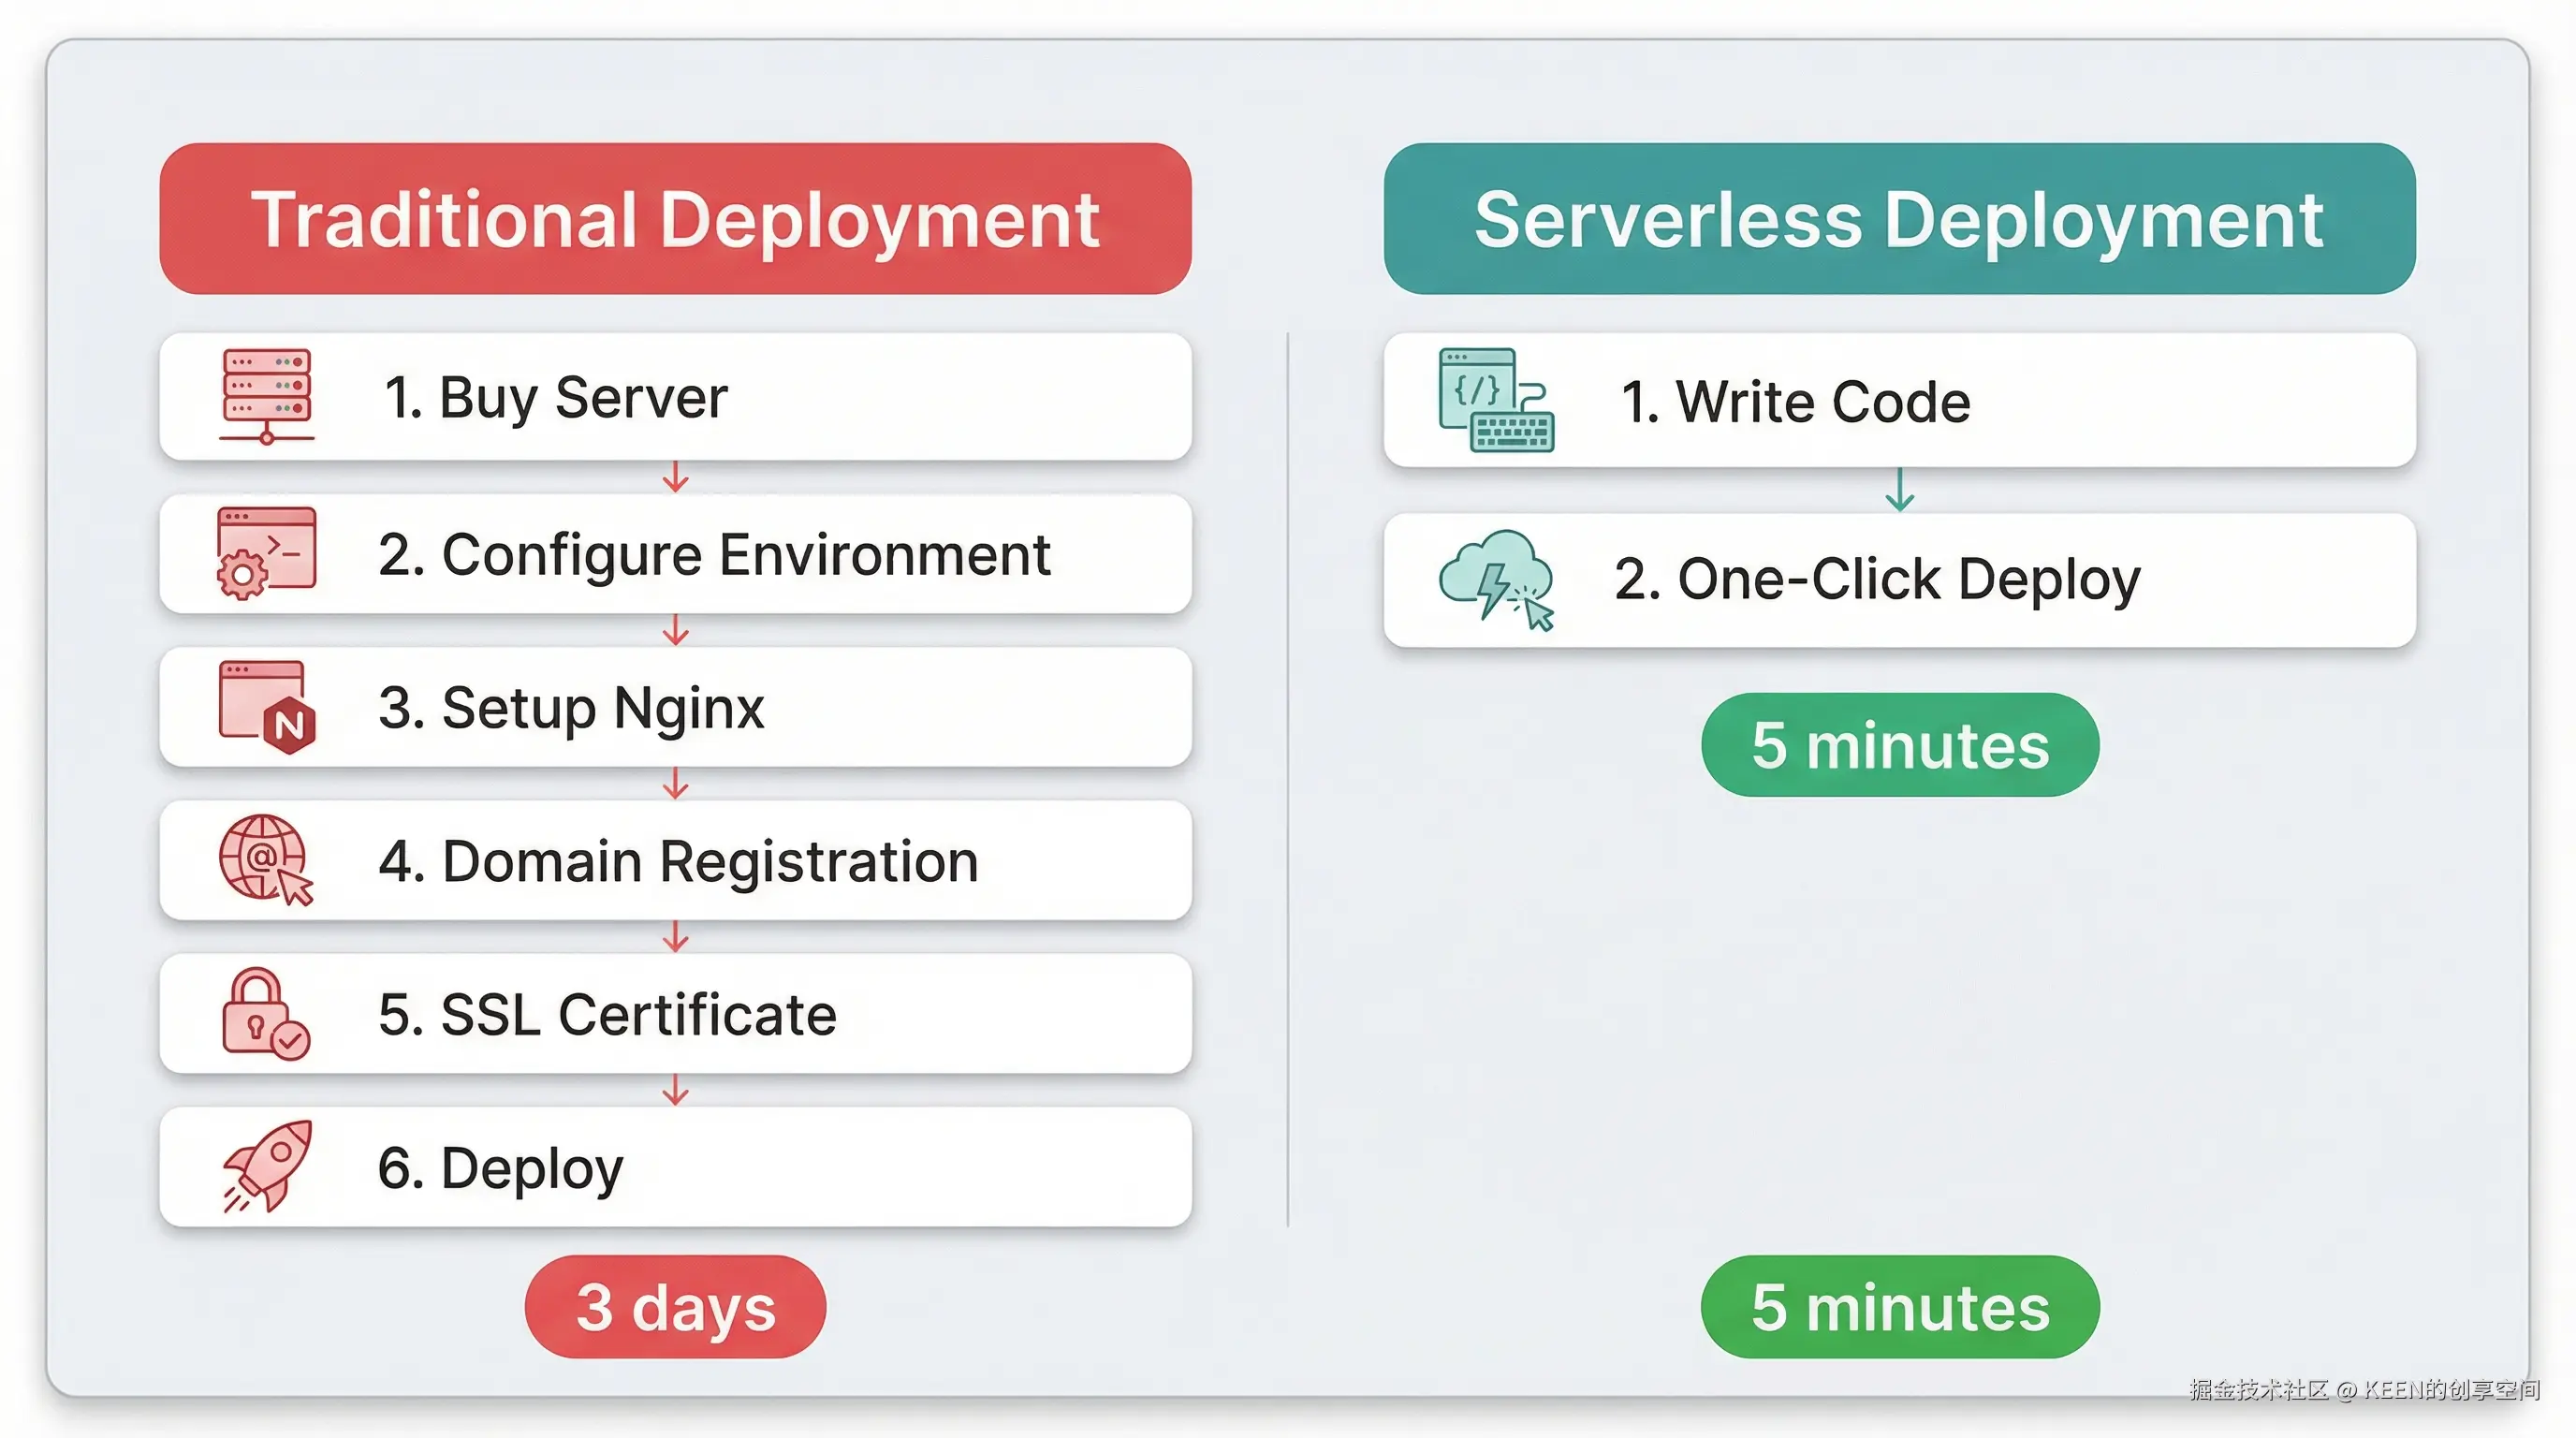The image size is (2576, 1438).
Task: Click the Setup Nginx step row
Action: [675, 708]
